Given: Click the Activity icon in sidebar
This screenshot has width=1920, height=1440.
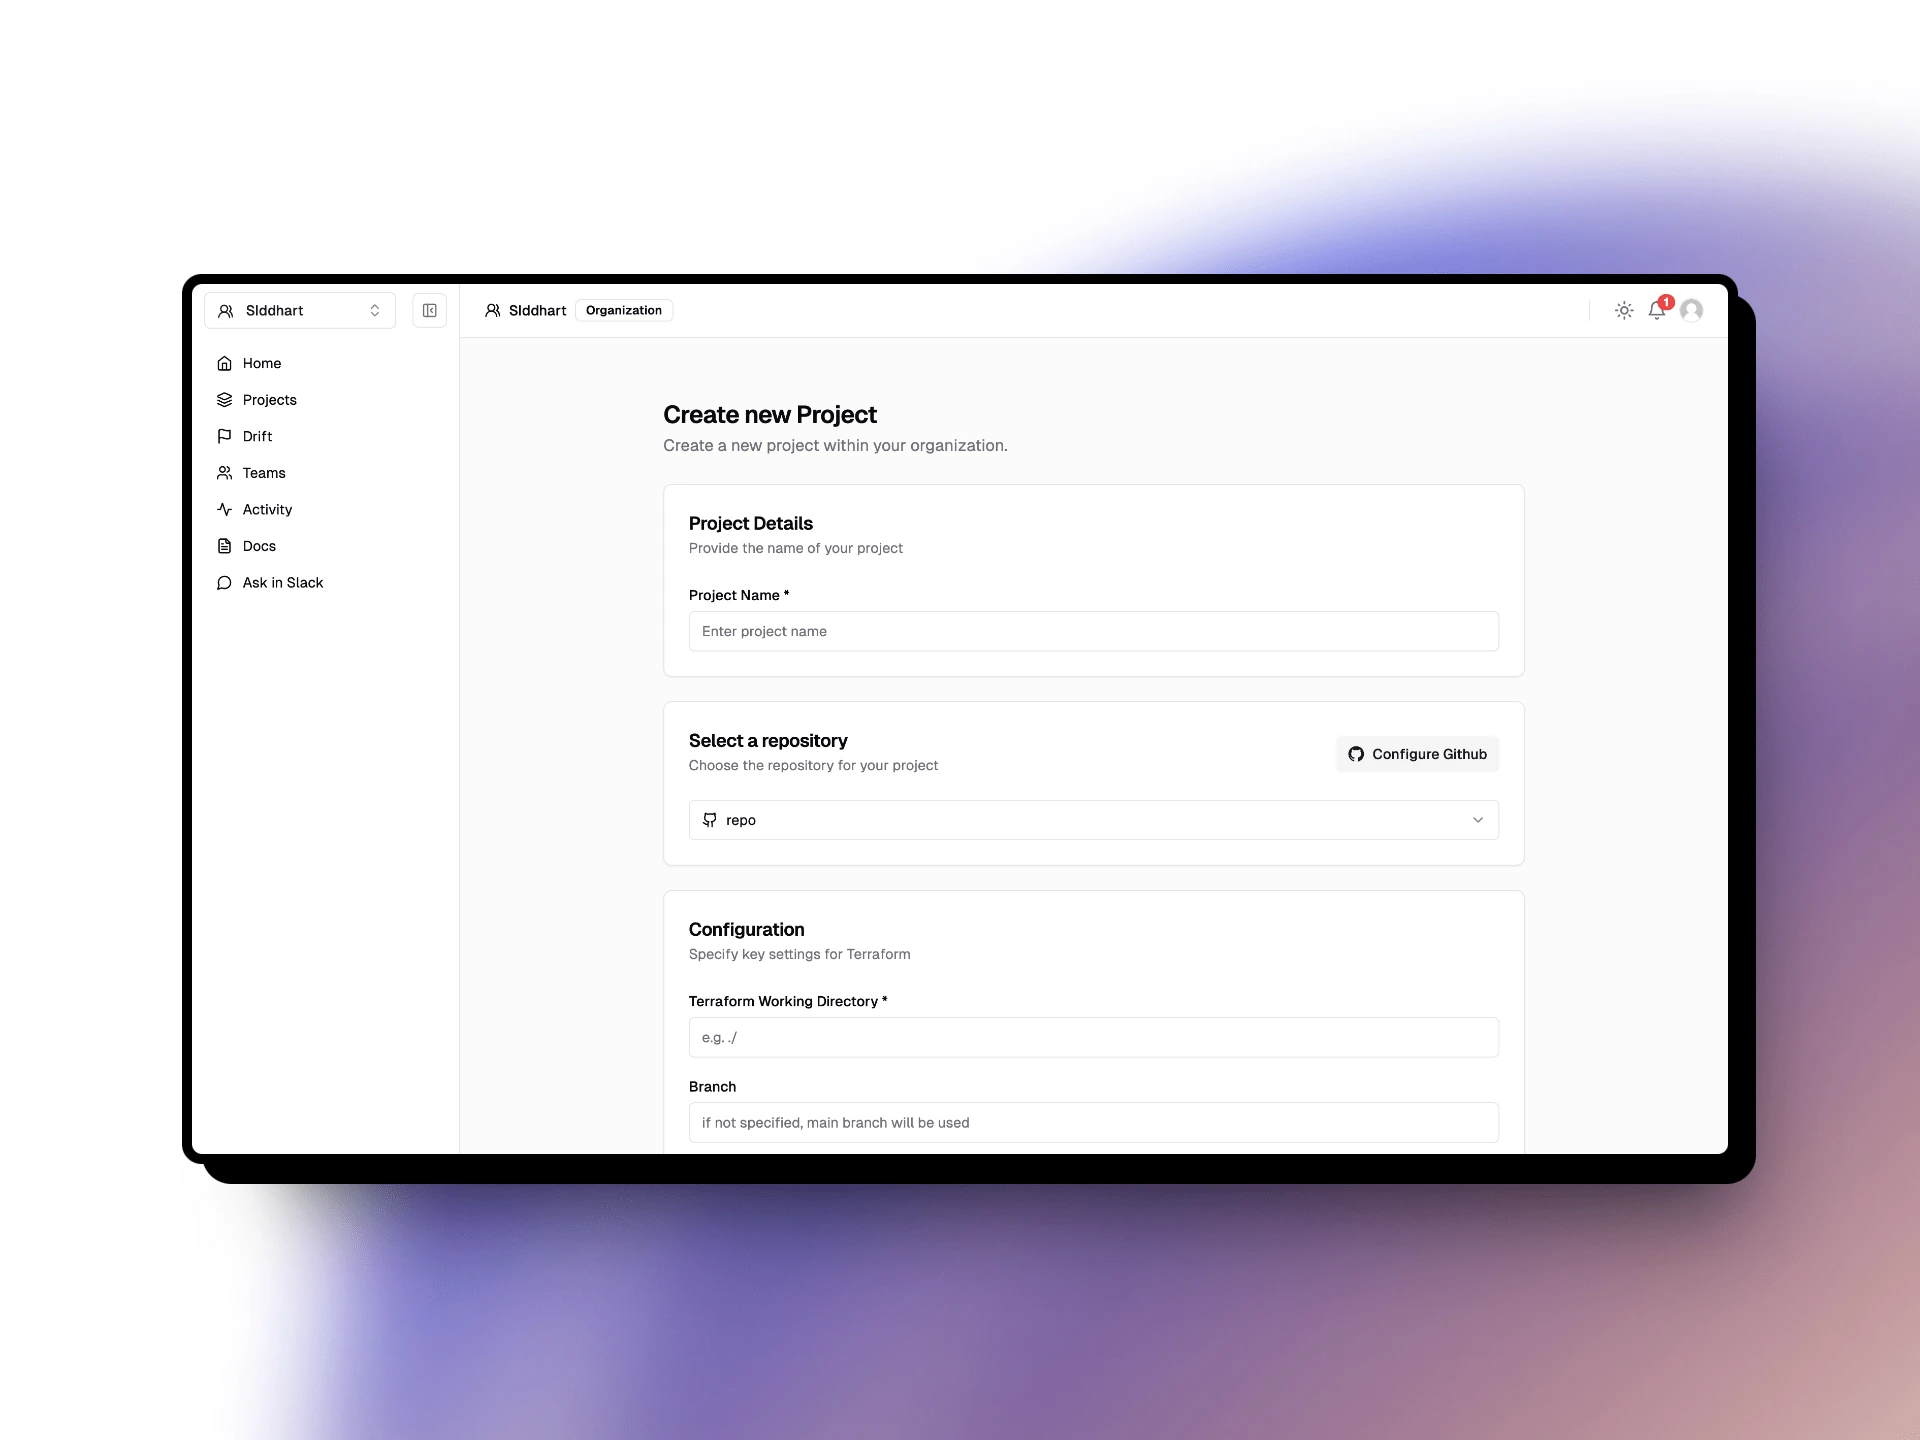Looking at the screenshot, I should 225,508.
